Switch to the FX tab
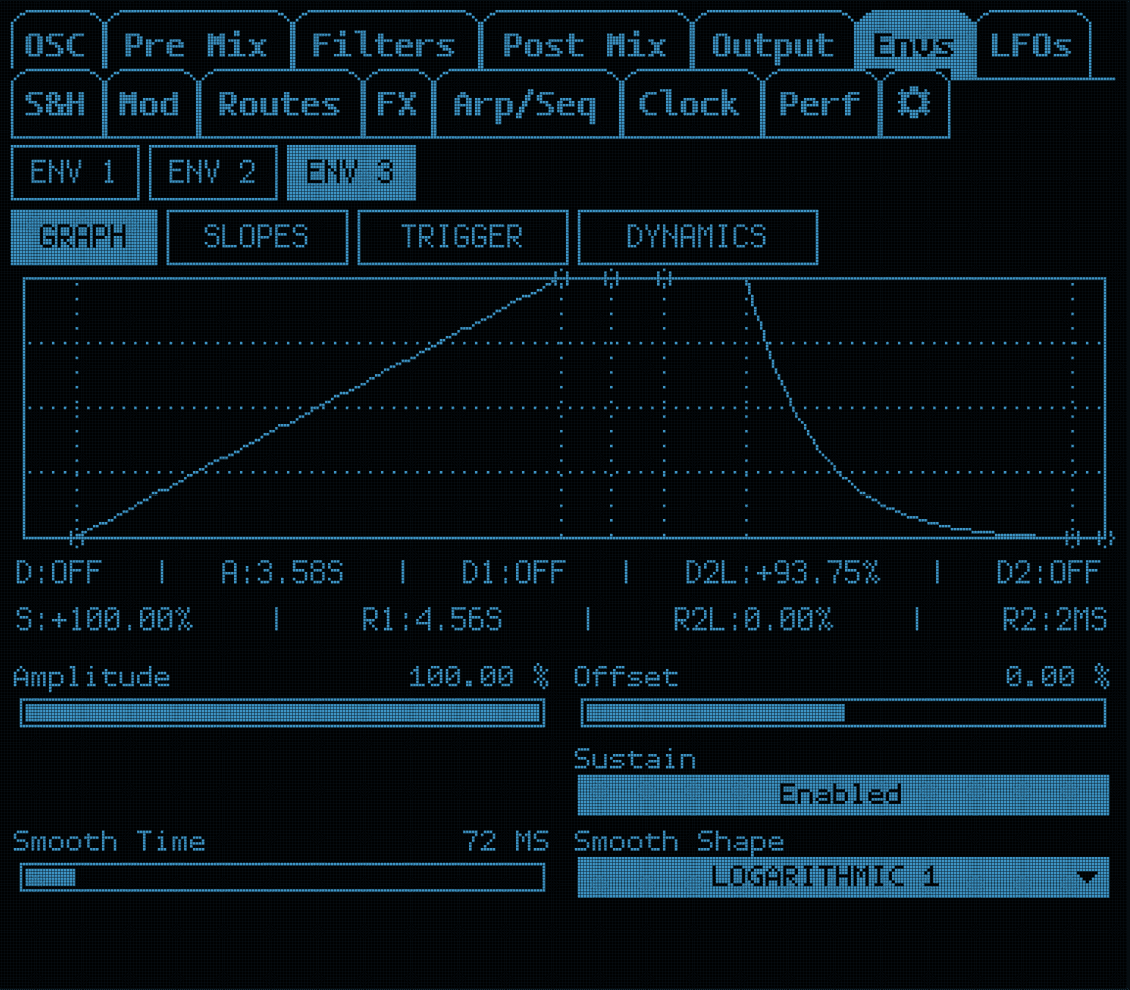 click(x=397, y=104)
